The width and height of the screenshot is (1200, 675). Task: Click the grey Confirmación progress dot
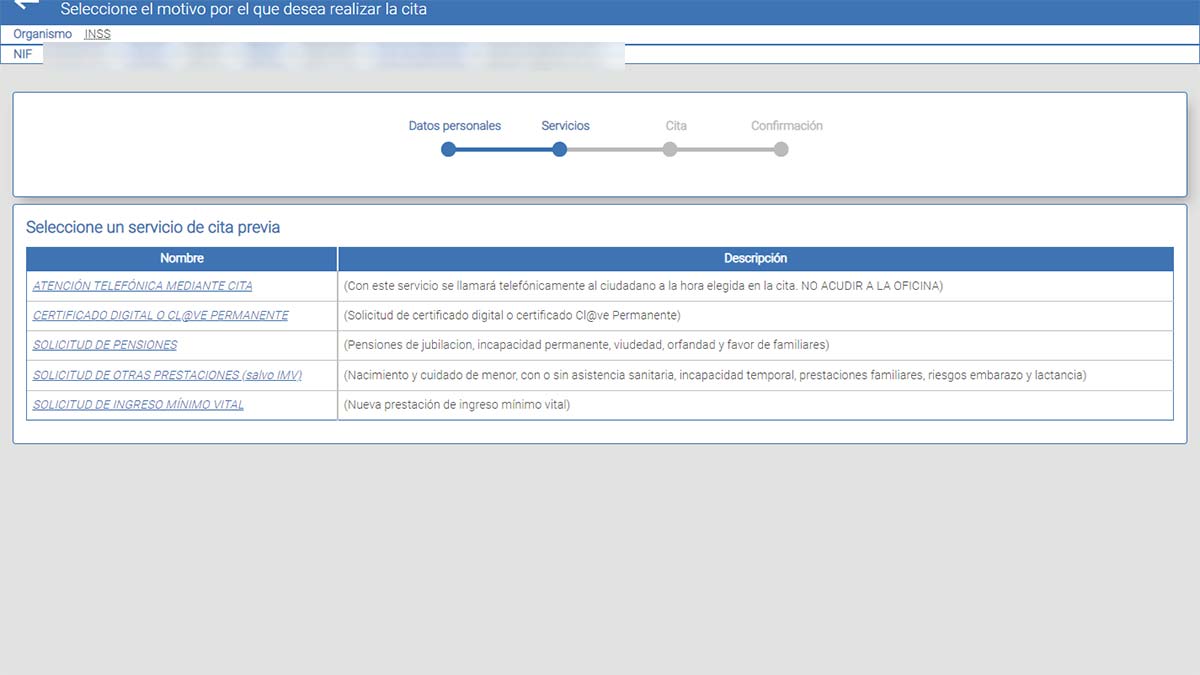[x=781, y=149]
